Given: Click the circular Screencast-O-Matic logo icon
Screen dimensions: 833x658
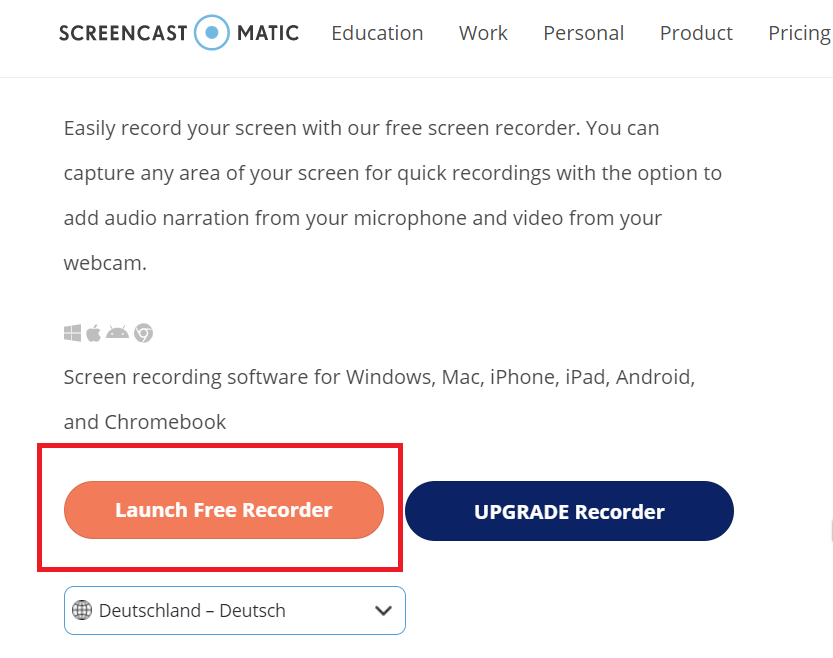Looking at the screenshot, I should (x=211, y=33).
